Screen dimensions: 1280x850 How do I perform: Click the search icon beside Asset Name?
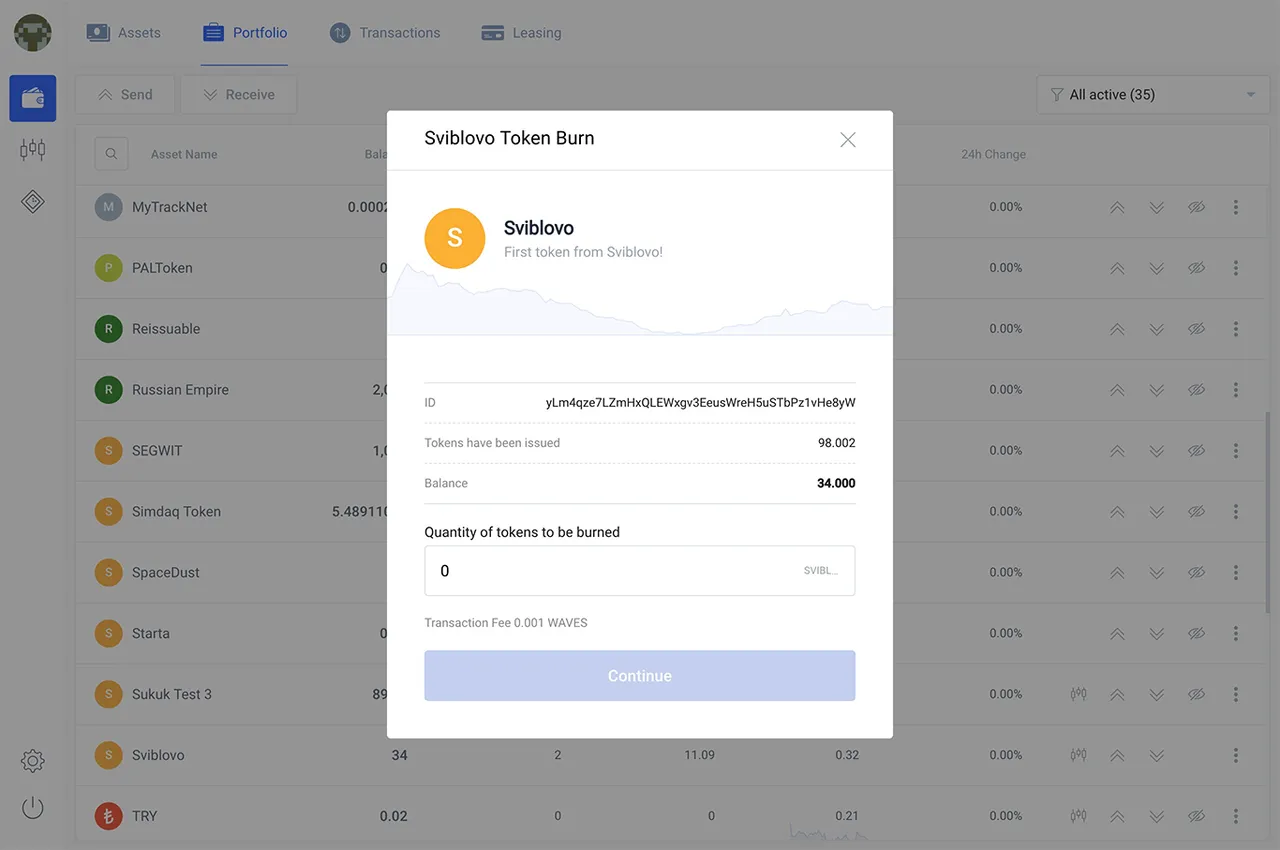pyautogui.click(x=111, y=154)
